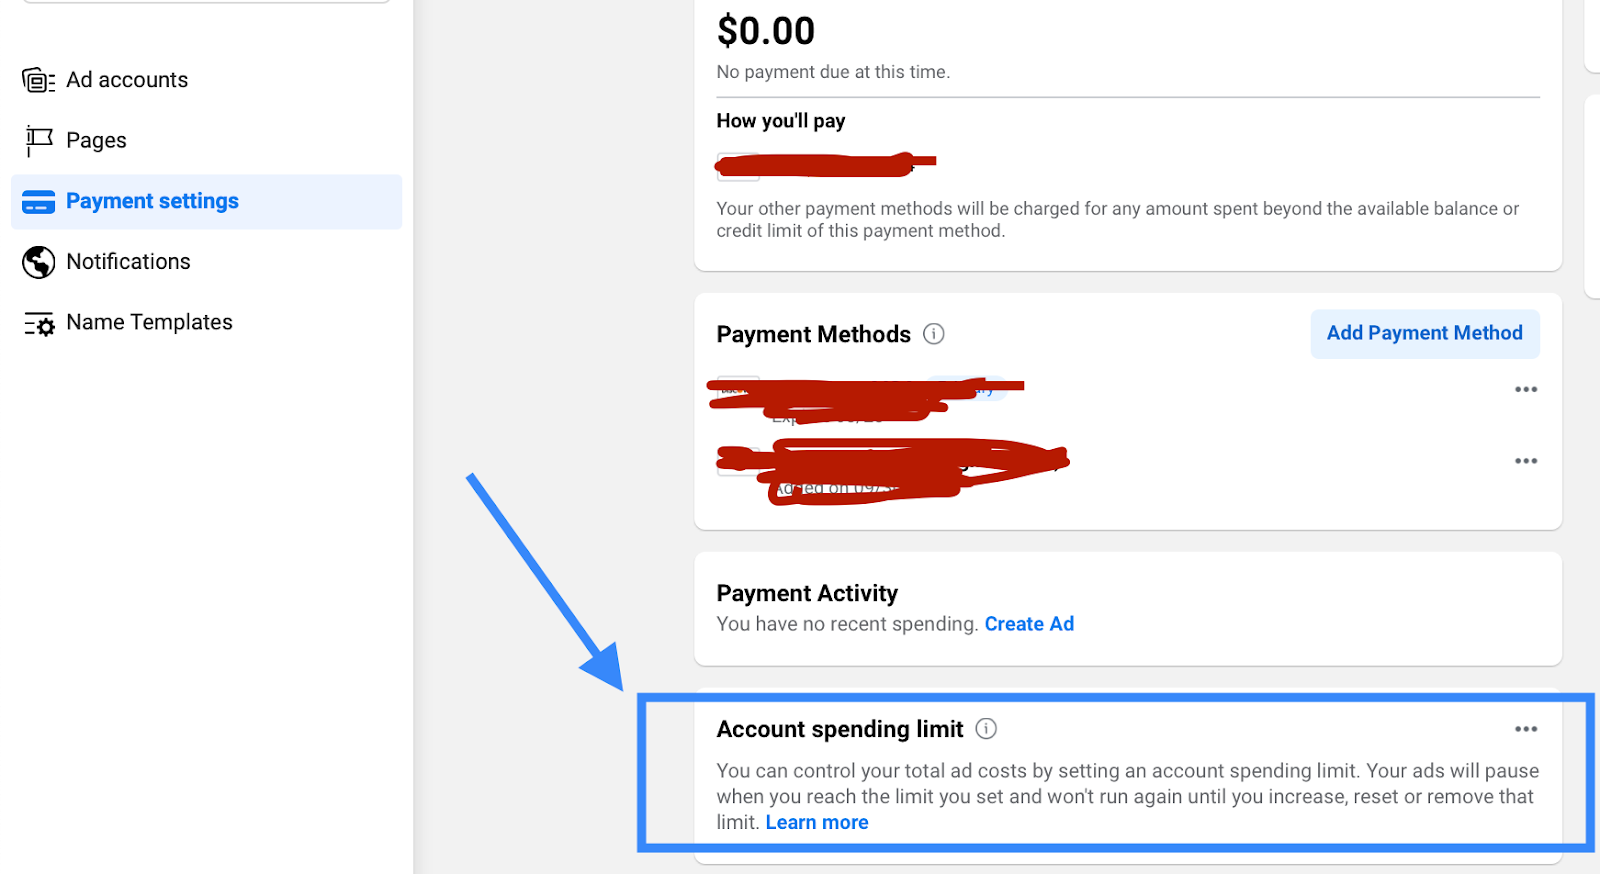Click the Account spending limit heading
Viewport: 1600px width, 874px height.
coord(840,729)
